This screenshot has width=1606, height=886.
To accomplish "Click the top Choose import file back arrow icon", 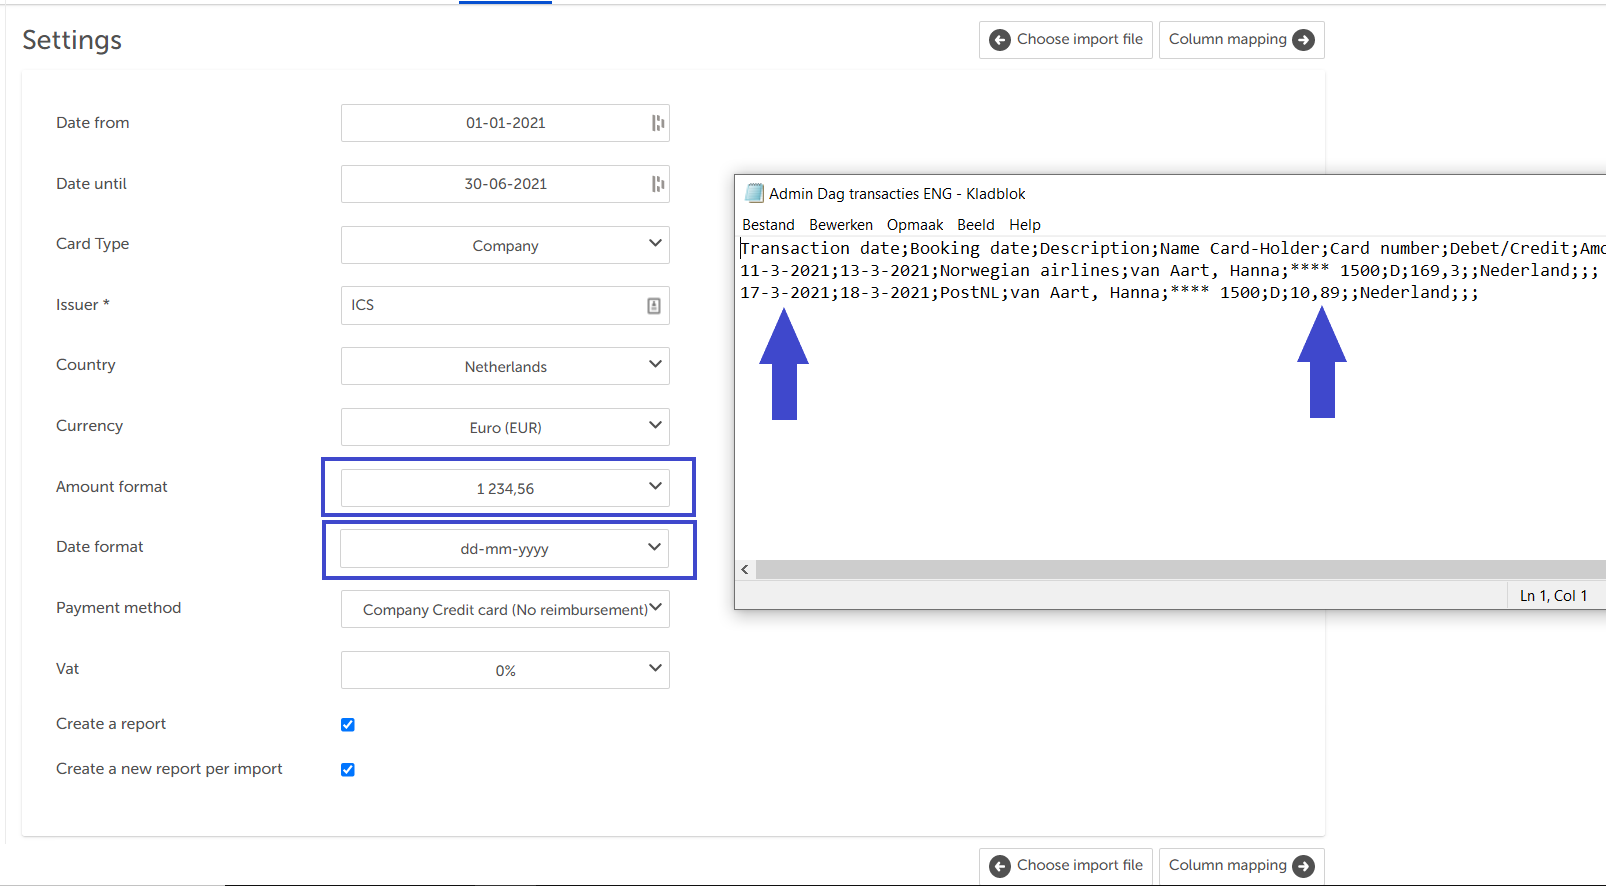I will tap(999, 40).
